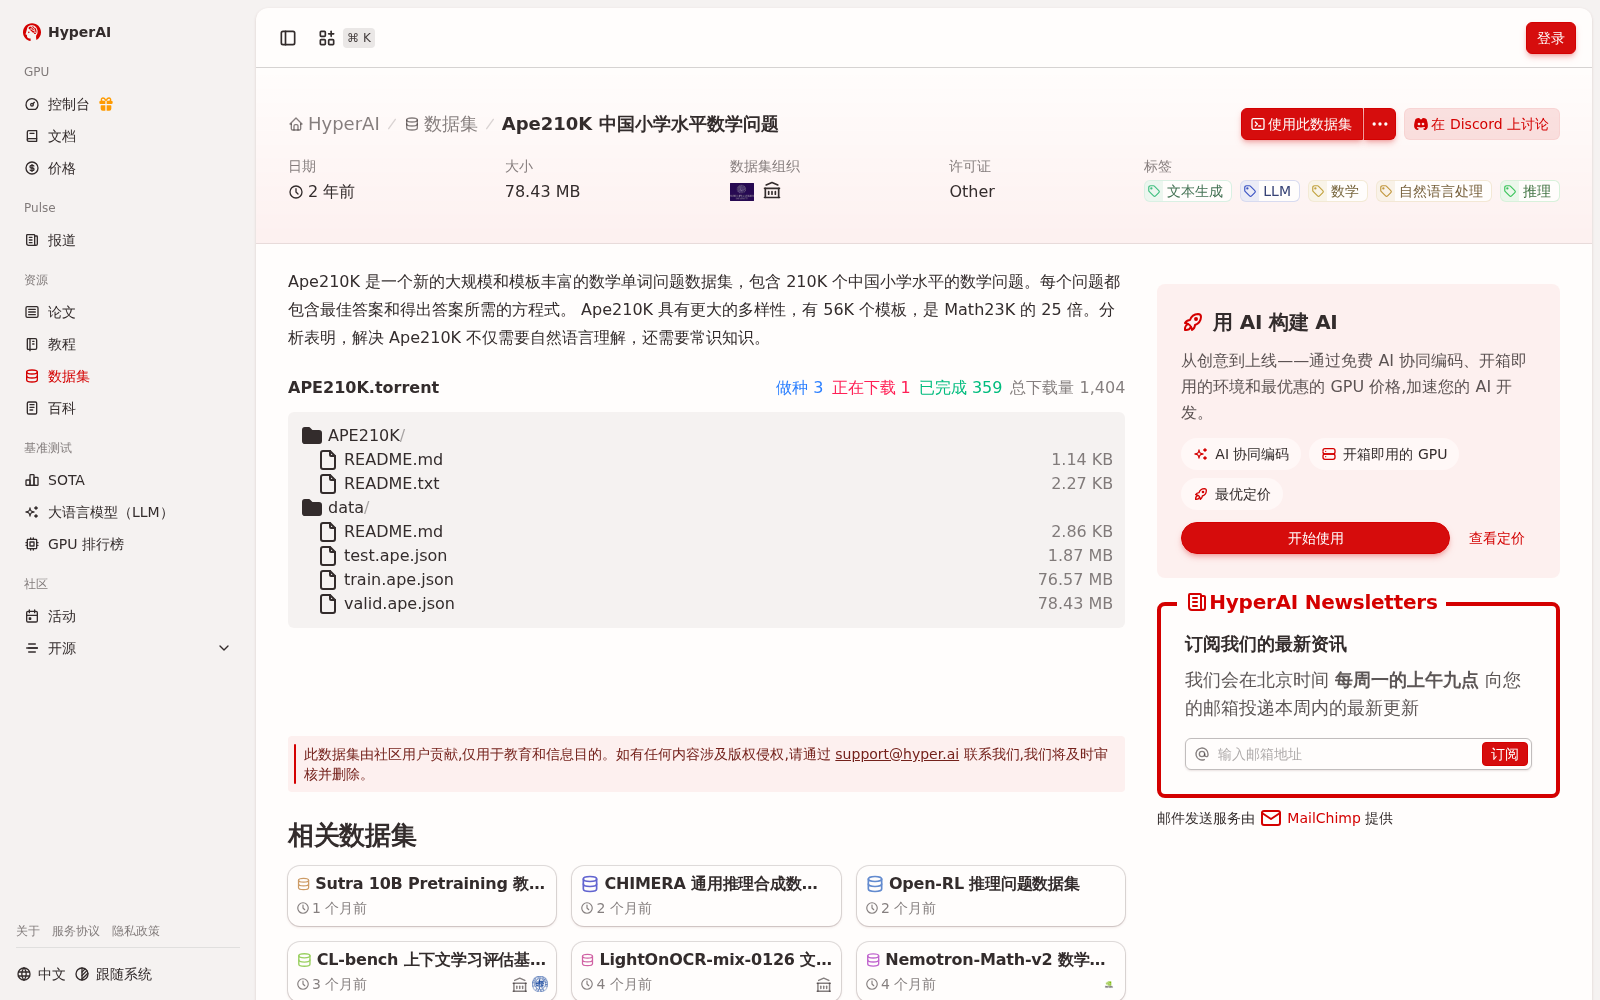Select the 数学 tag
Image resolution: width=1600 pixels, height=1000 pixels.
point(1337,191)
